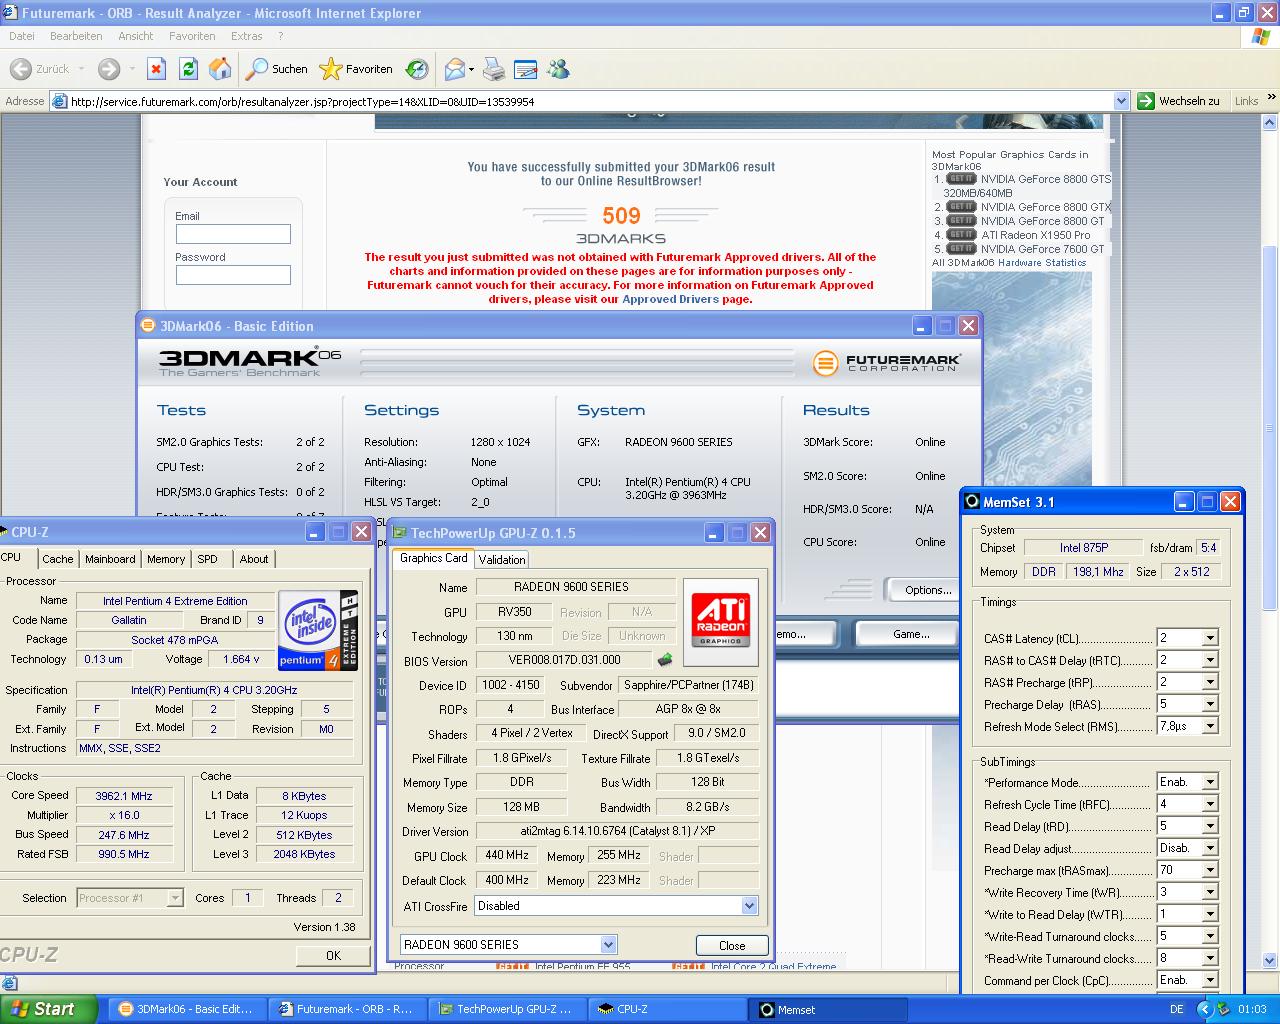This screenshot has height=1024, width=1280.
Task: Open the RADEON 9600 SERIES card selector
Action: pyautogui.click(x=608, y=944)
